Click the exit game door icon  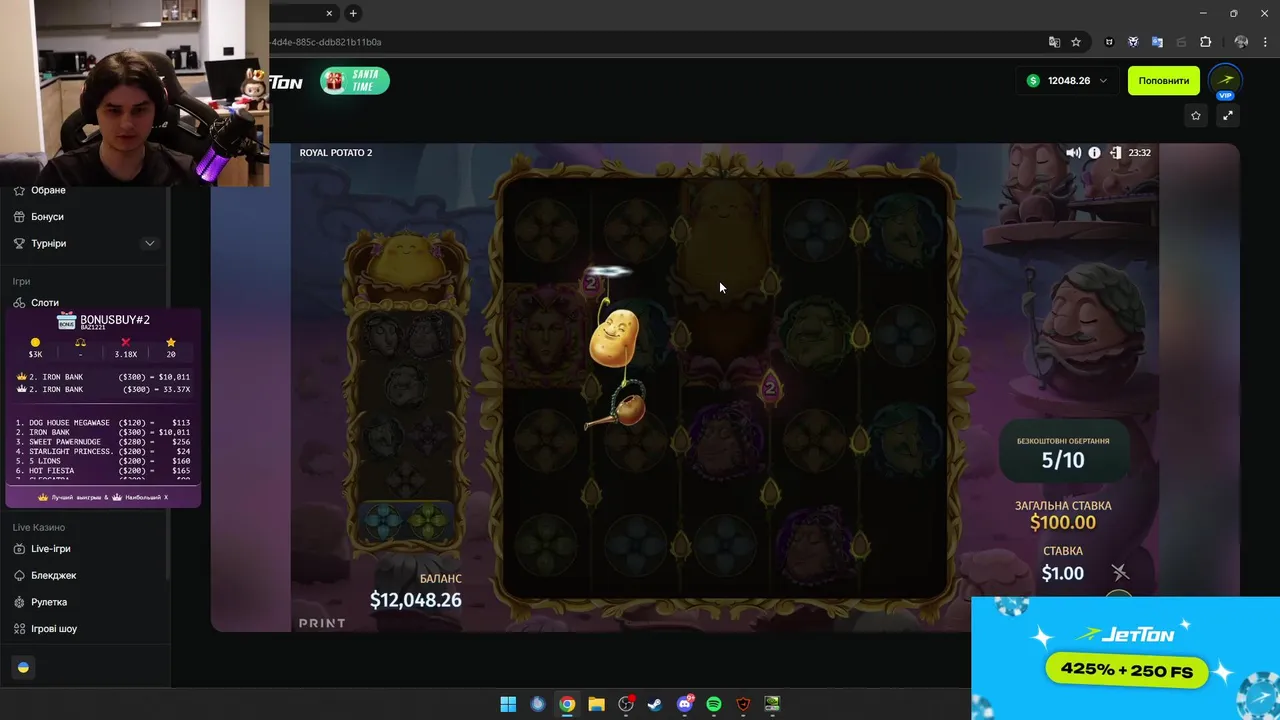click(1115, 153)
